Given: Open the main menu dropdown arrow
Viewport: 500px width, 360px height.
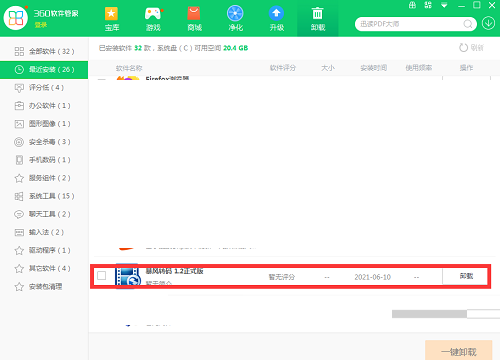Looking at the screenshot, I should tap(444, 5).
